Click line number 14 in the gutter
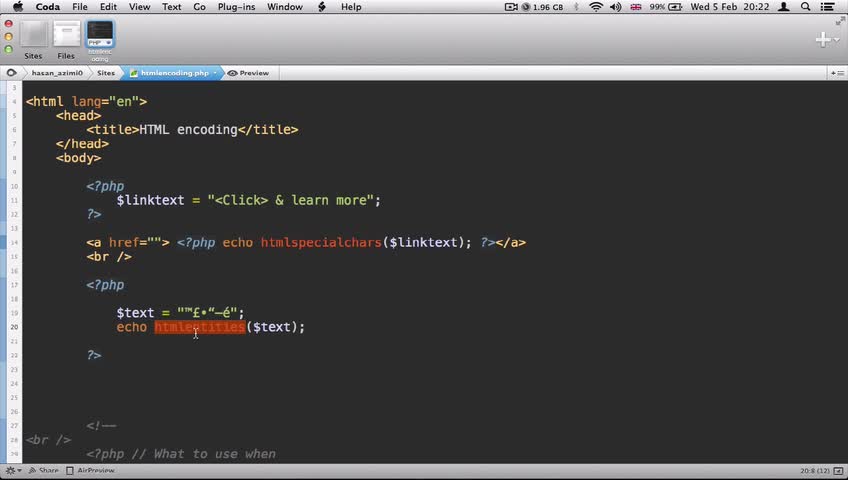The image size is (848, 480). pos(14,243)
